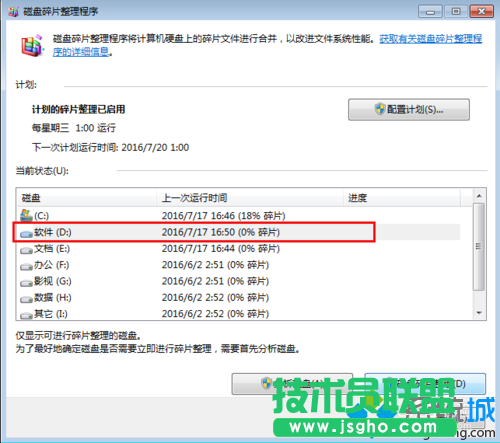The width and height of the screenshot is (500, 443).
Task: Click disk list scrollbar up arrow
Action: [x=479, y=196]
